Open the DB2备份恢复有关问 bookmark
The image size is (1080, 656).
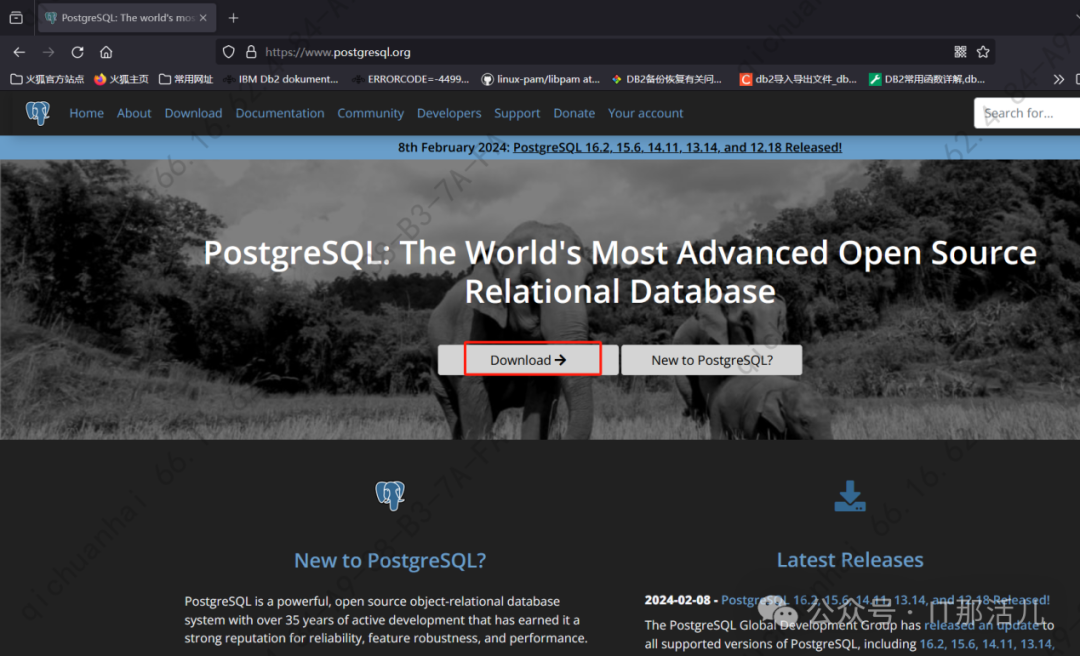(x=667, y=79)
